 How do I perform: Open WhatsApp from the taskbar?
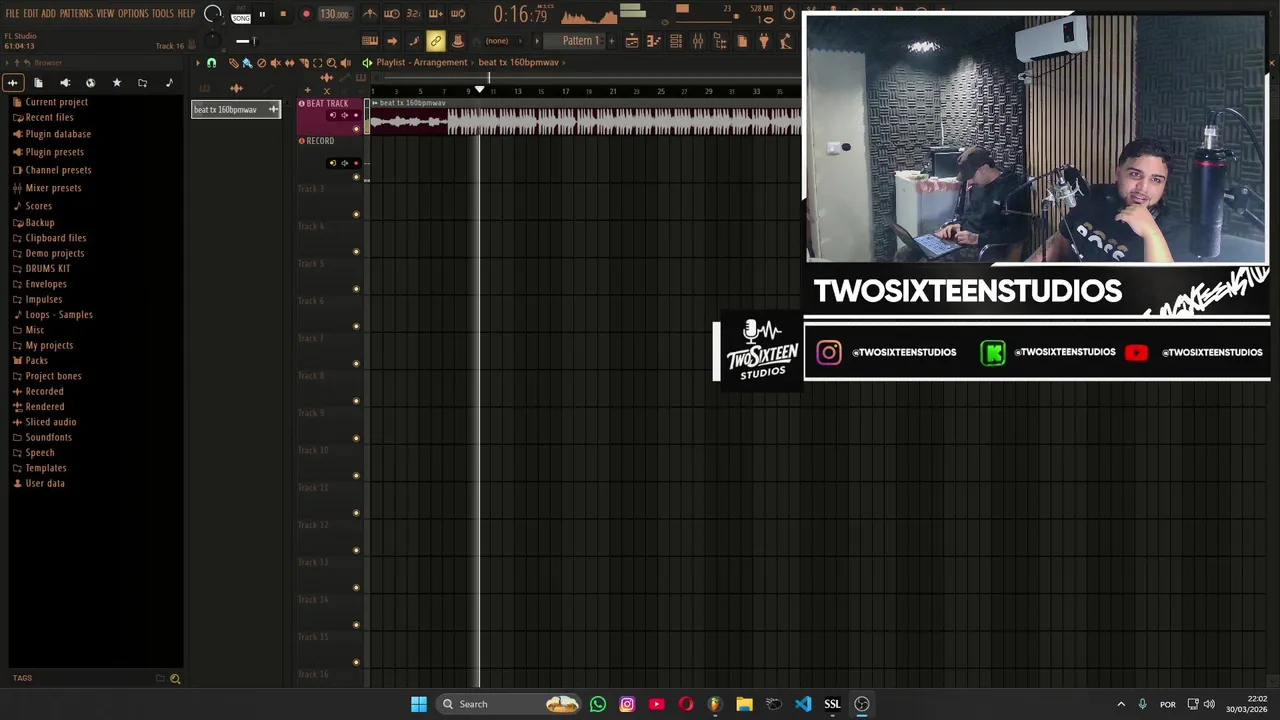598,704
